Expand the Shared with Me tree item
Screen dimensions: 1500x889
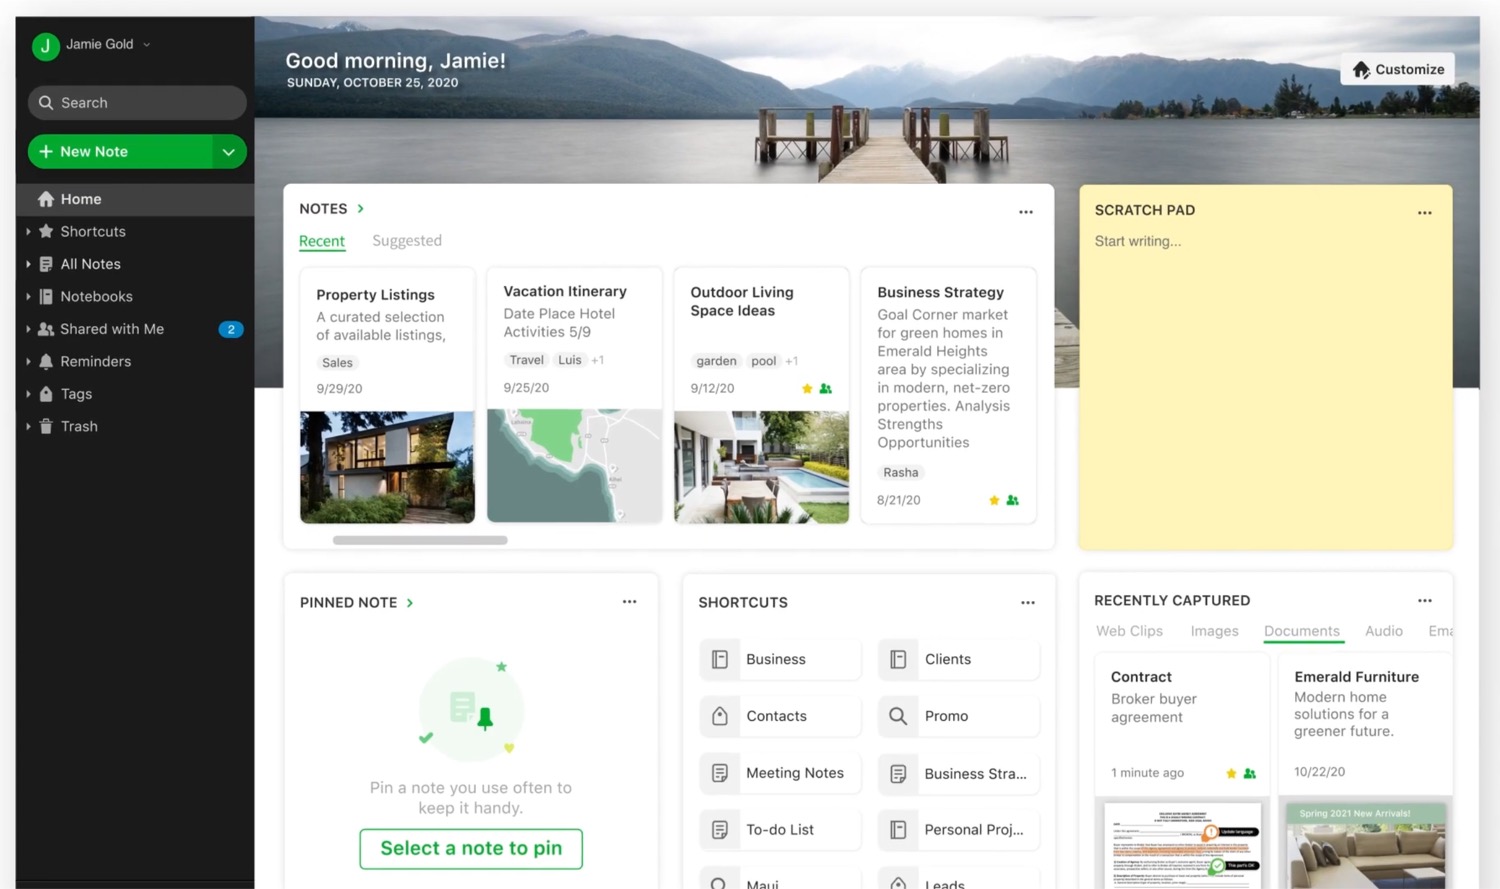[x=28, y=329]
